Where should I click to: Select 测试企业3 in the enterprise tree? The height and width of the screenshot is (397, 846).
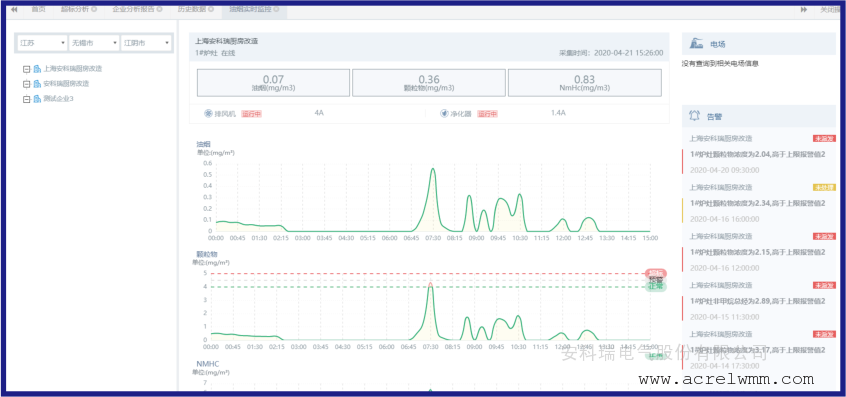(58, 99)
